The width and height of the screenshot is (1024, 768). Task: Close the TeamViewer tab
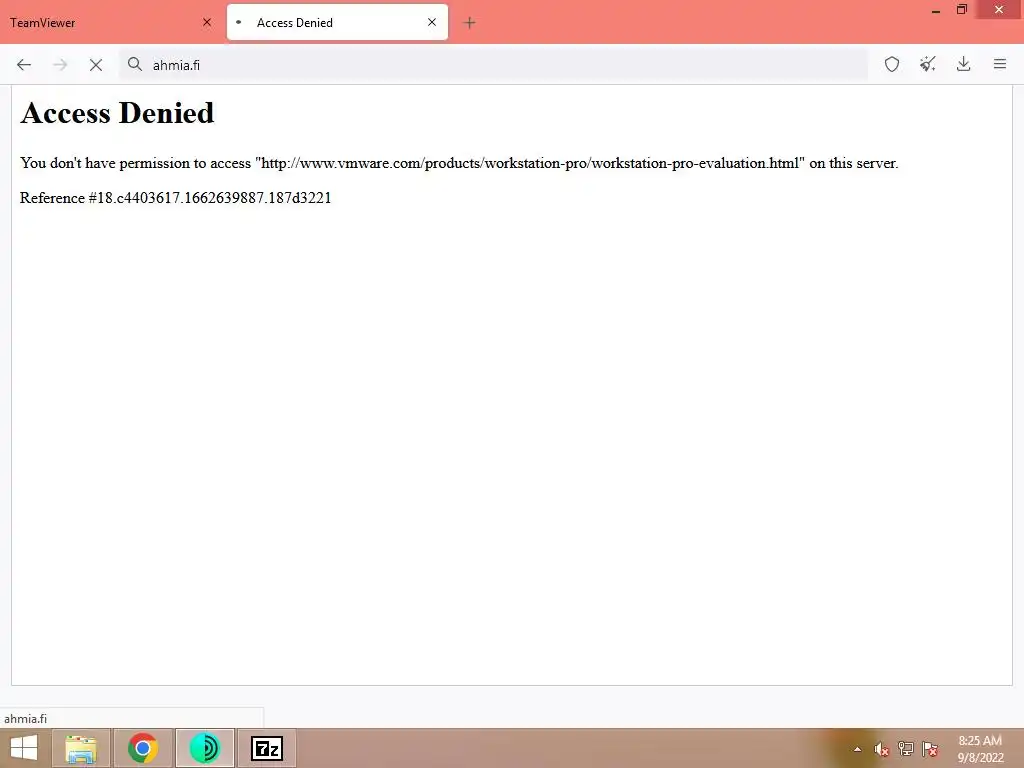207,22
